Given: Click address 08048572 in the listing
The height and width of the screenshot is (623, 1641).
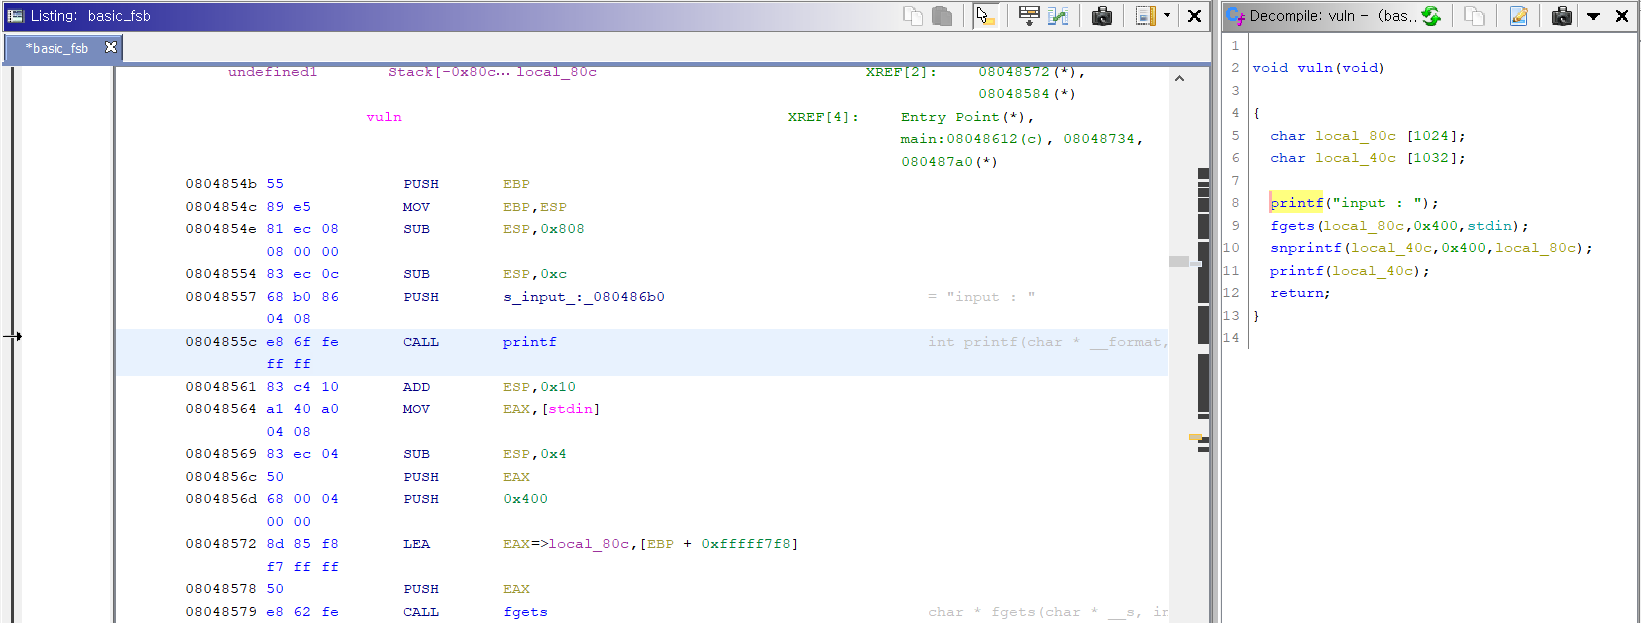Looking at the screenshot, I should pyautogui.click(x=221, y=544).
